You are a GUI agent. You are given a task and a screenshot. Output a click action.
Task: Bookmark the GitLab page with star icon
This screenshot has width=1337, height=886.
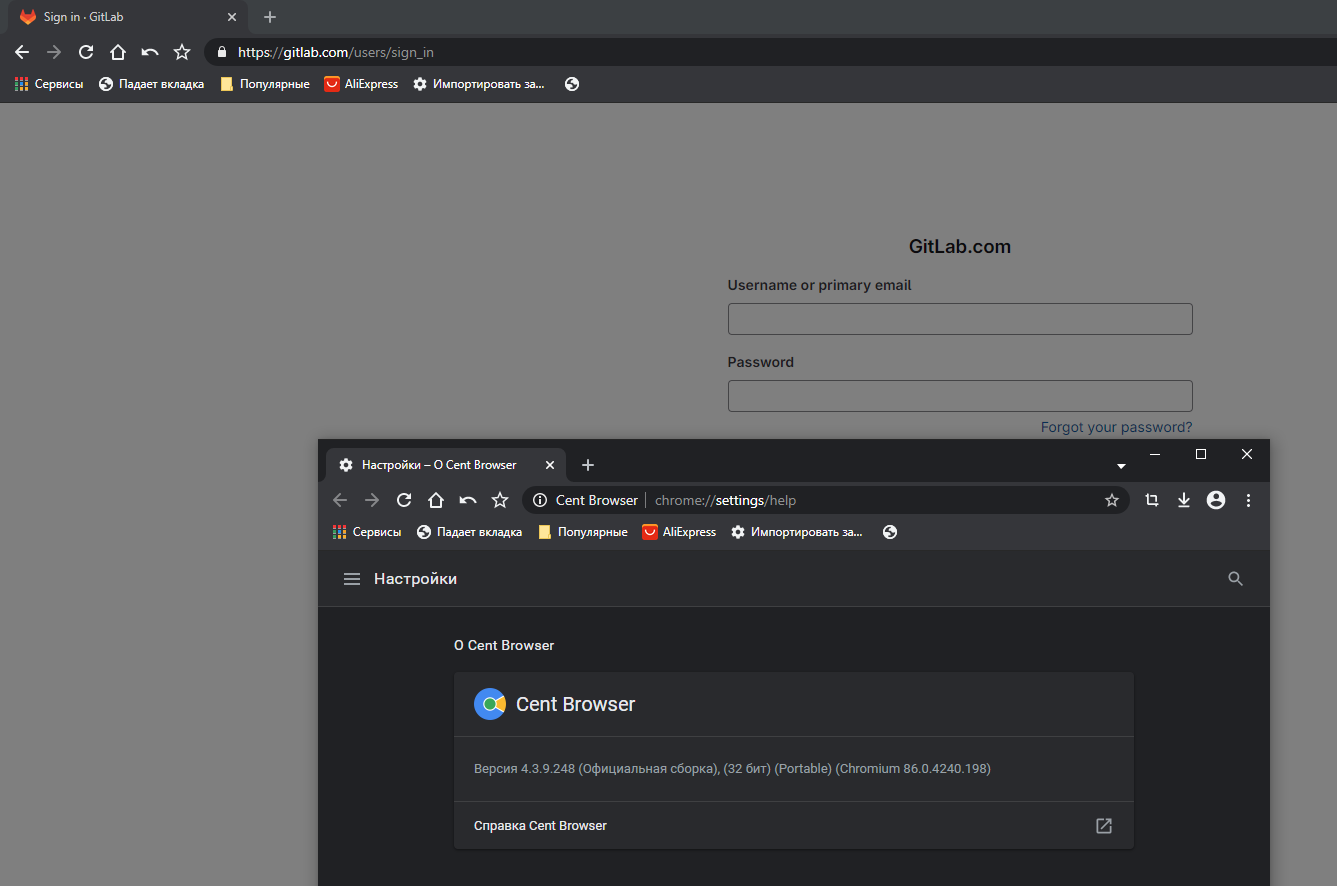coord(182,52)
